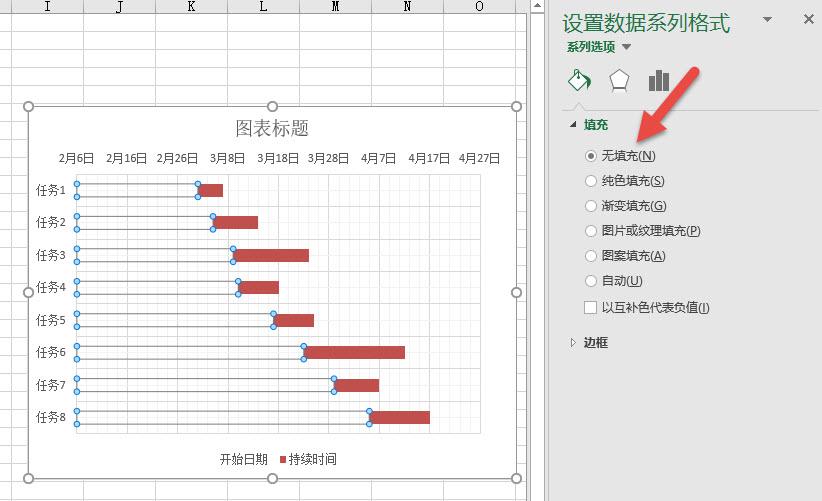Close the 设置数据系列格式 pane

(808, 19)
